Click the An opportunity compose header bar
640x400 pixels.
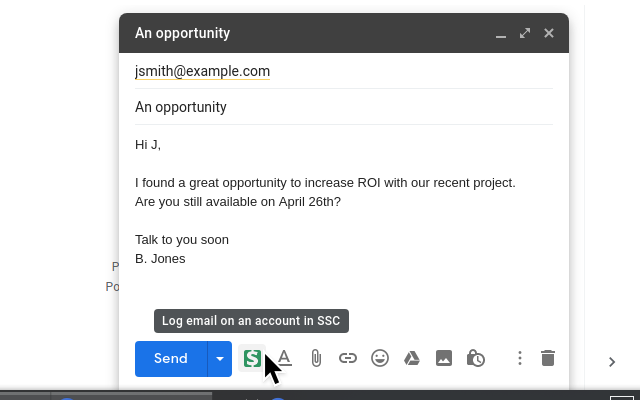(x=310, y=33)
